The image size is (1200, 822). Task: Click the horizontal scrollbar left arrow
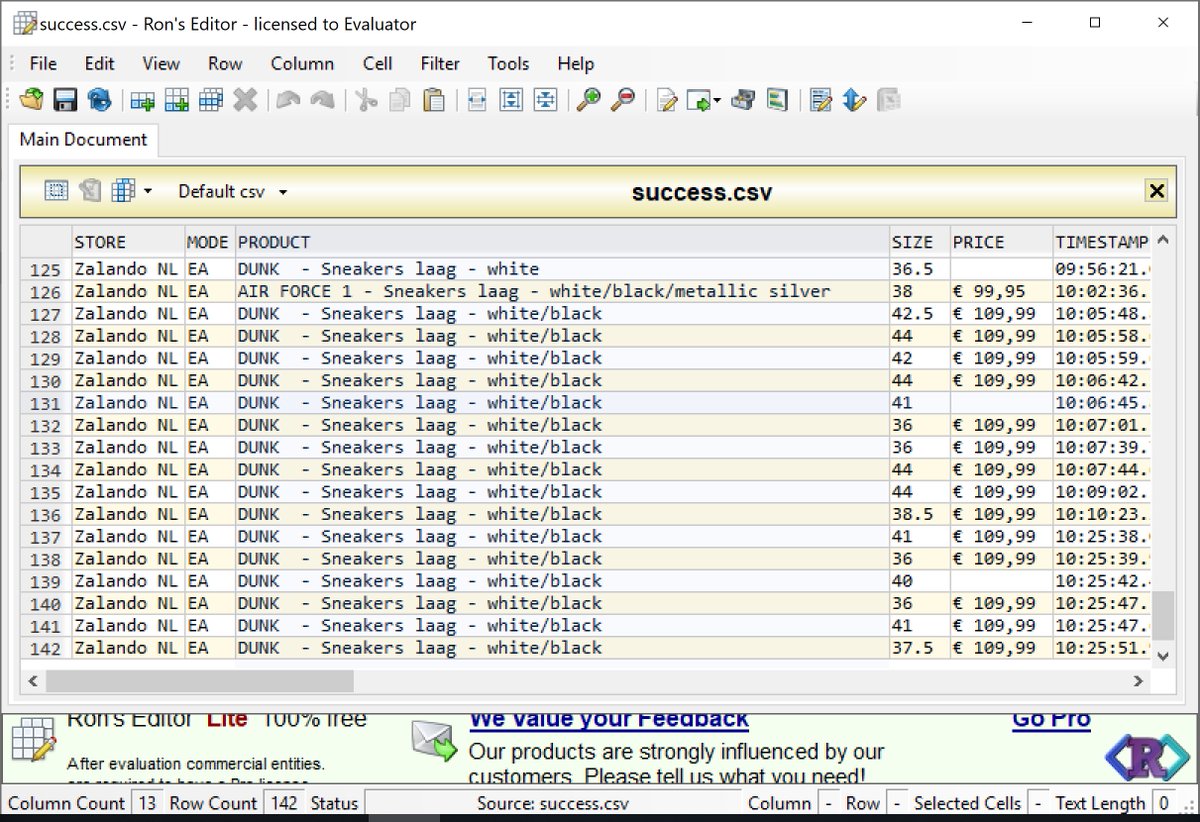[x=33, y=681]
